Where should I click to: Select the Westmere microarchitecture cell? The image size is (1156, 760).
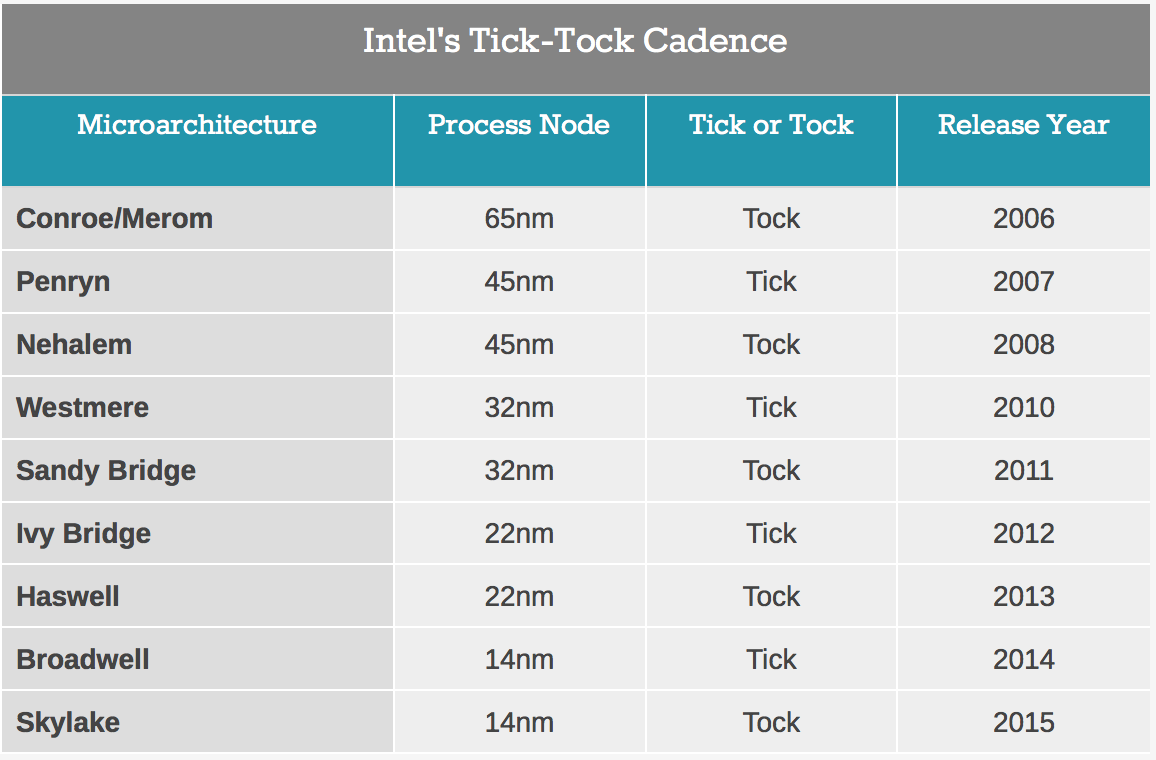[197, 408]
